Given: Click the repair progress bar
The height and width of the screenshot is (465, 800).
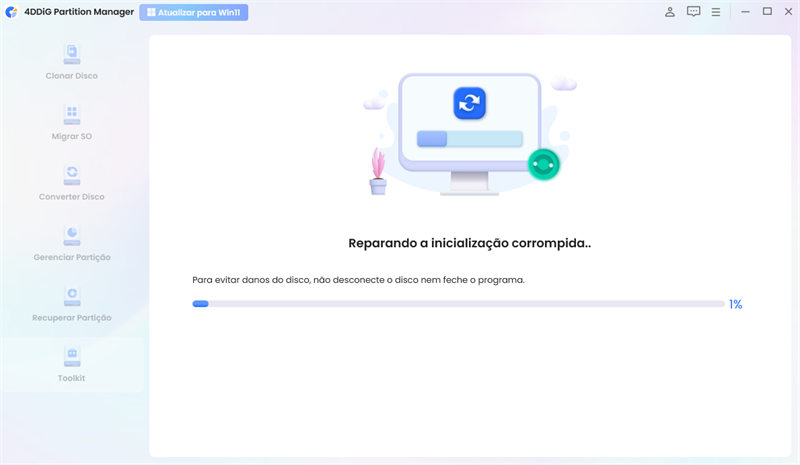Looking at the screenshot, I should tap(458, 304).
